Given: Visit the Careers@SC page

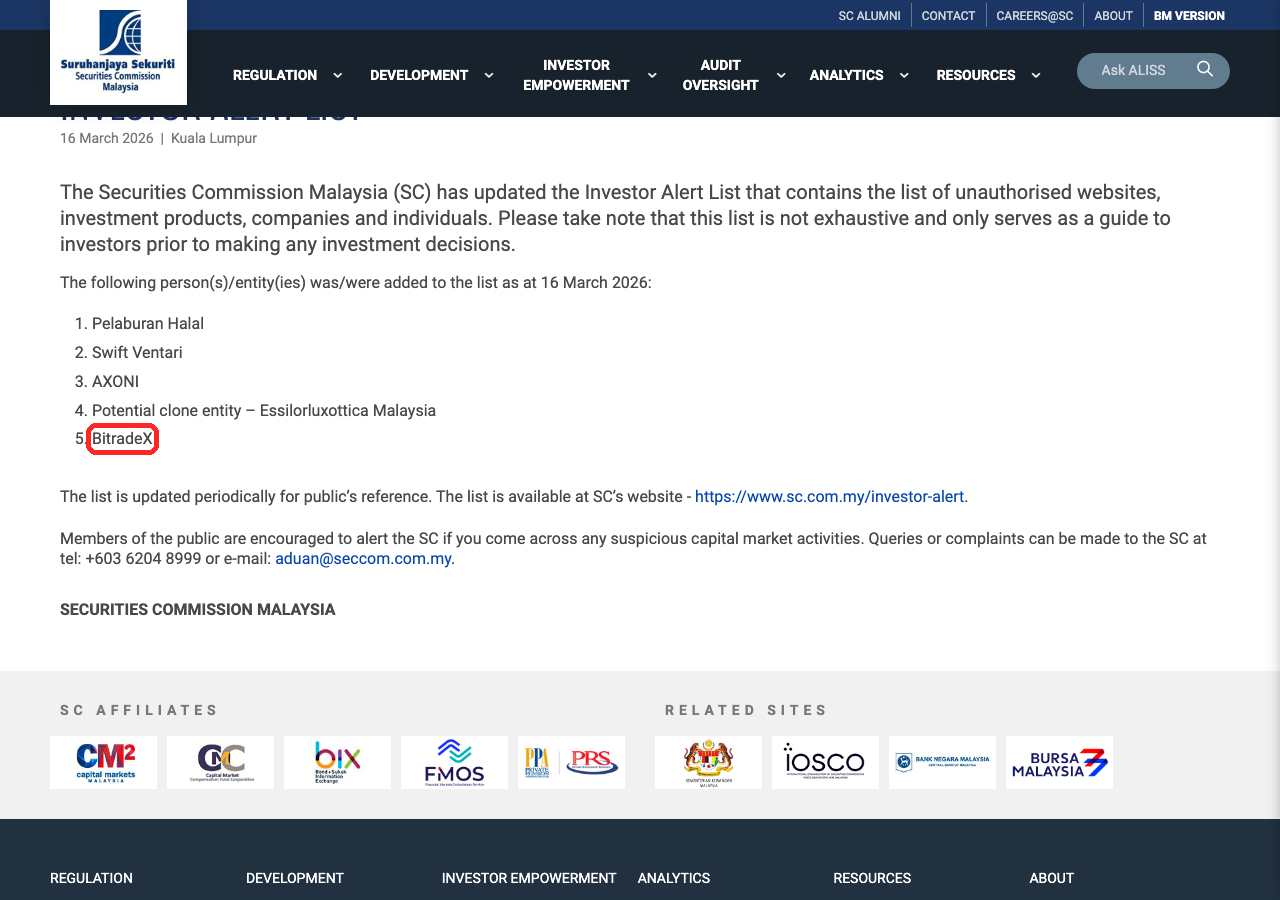Looking at the screenshot, I should point(1035,16).
